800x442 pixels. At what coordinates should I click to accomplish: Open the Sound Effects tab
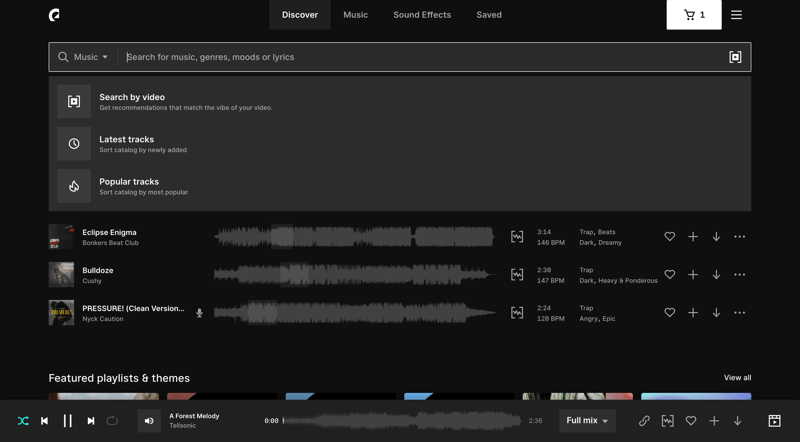(x=422, y=15)
